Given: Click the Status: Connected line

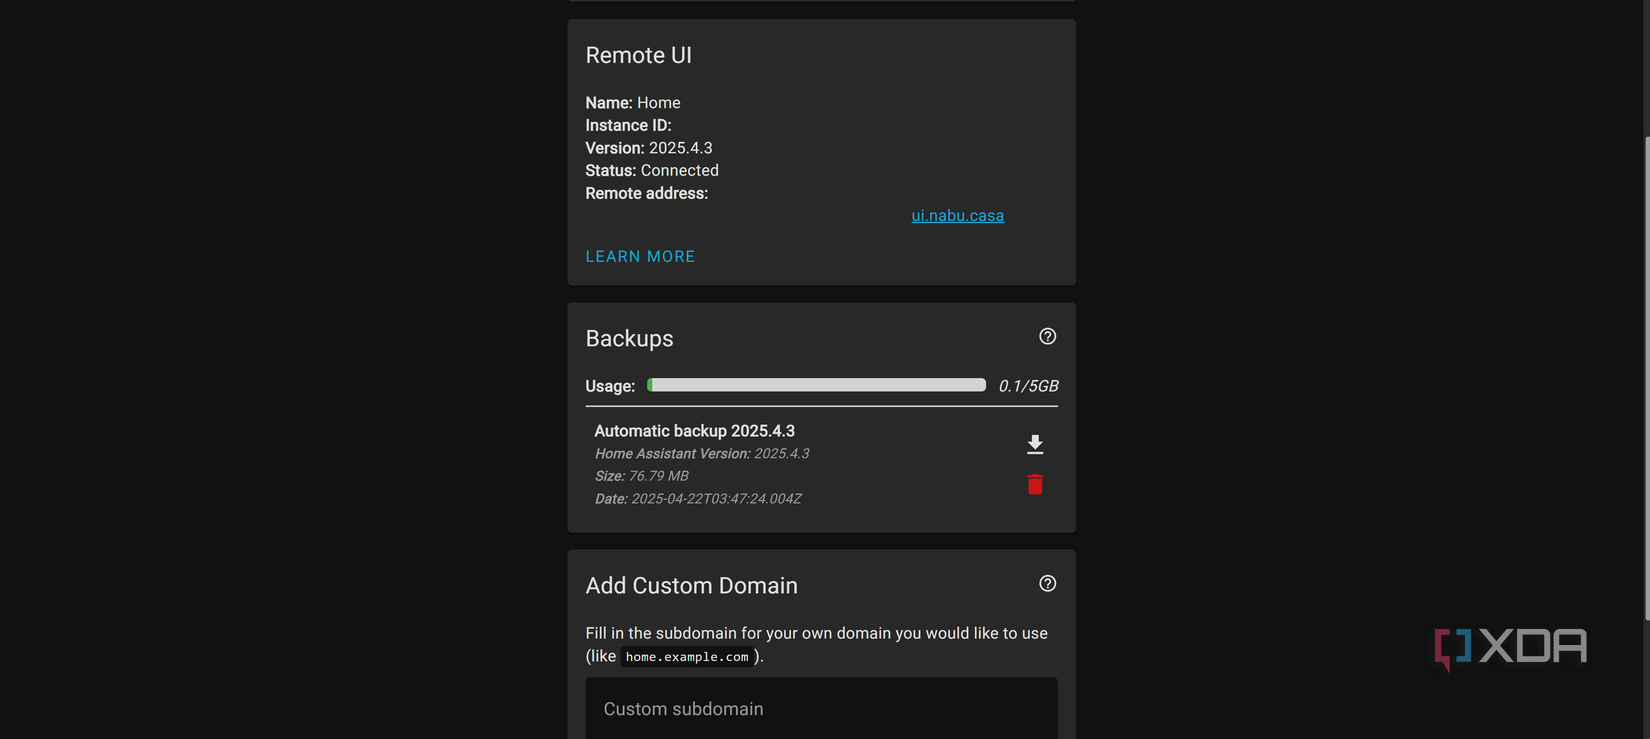Looking at the screenshot, I should coord(652,171).
